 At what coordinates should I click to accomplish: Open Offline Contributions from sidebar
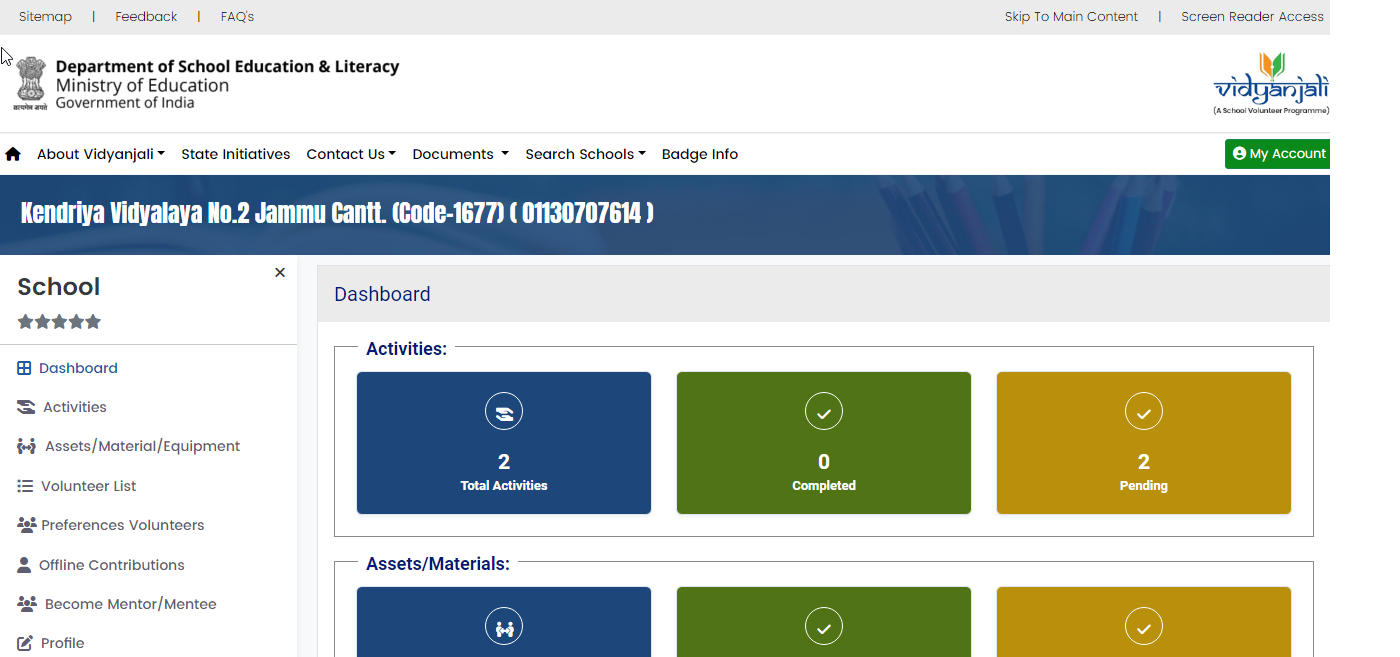click(x=111, y=565)
